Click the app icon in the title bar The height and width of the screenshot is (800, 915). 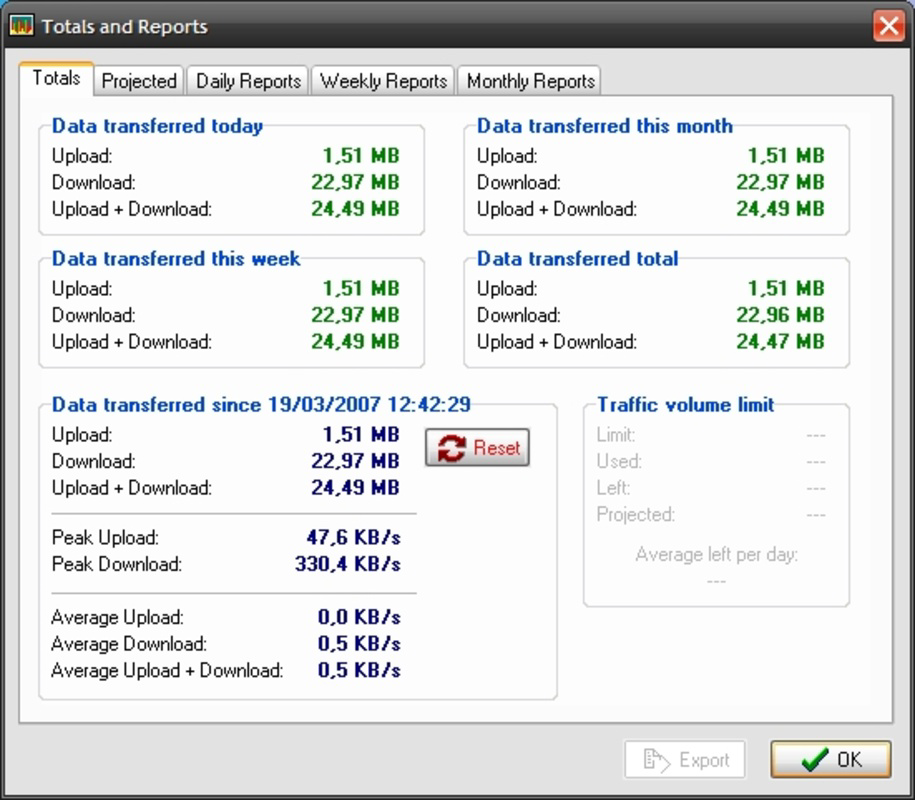[22, 26]
